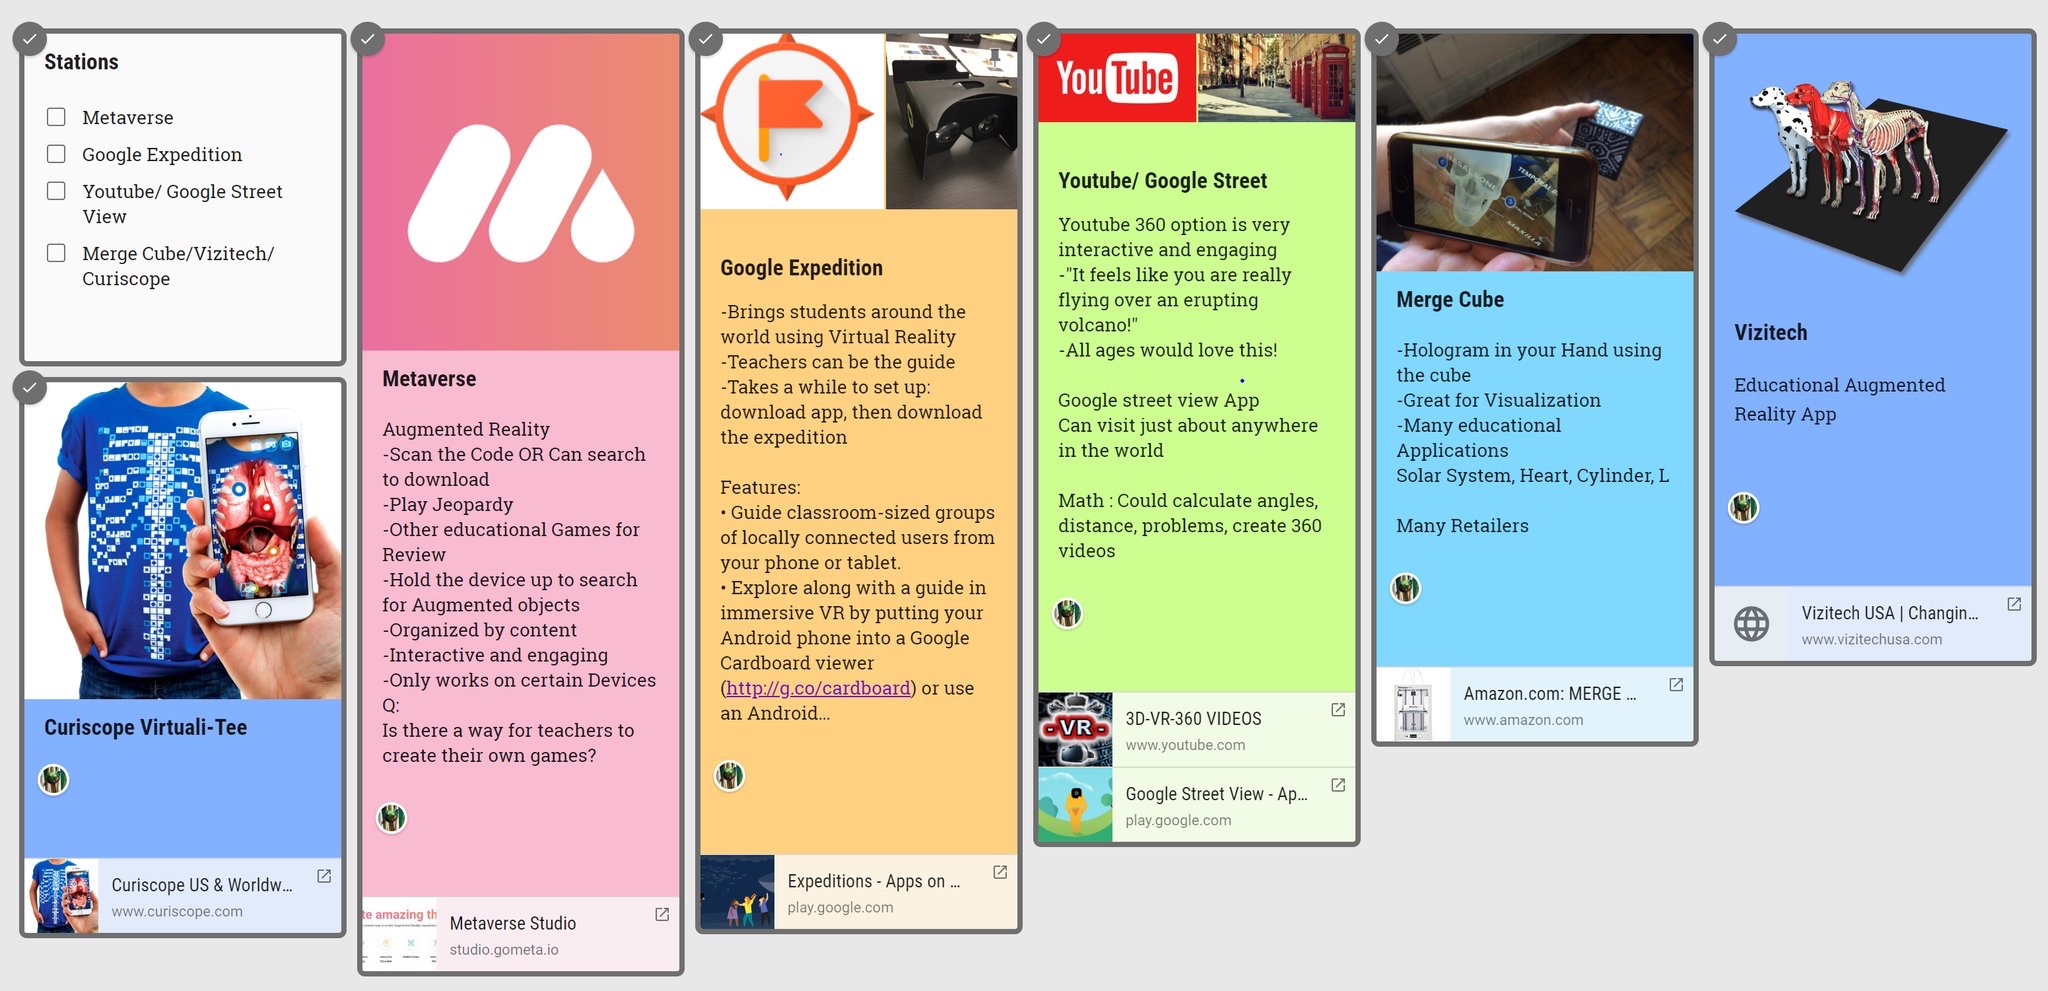Screen dimensions: 2048x991
Task: Check the Metaverse checkbox in Stations
Action: (57, 117)
